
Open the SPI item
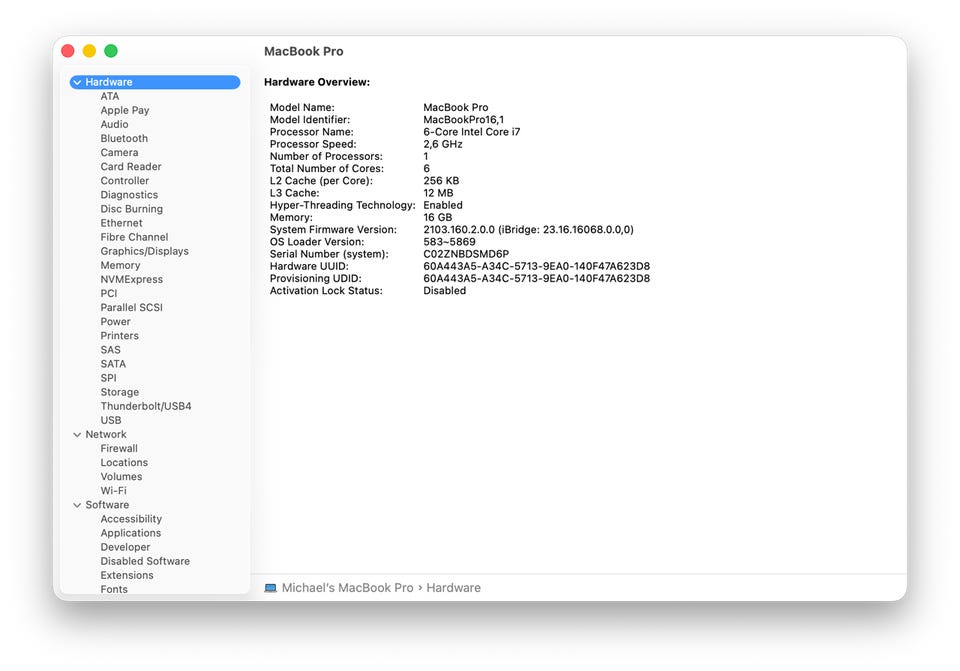tap(108, 378)
